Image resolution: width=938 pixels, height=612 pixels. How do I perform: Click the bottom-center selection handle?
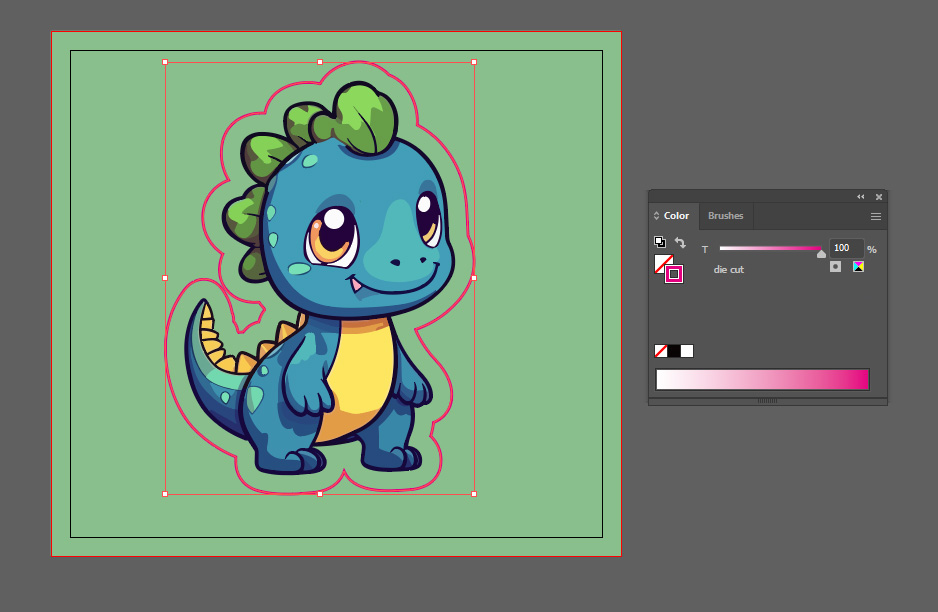tap(320, 494)
